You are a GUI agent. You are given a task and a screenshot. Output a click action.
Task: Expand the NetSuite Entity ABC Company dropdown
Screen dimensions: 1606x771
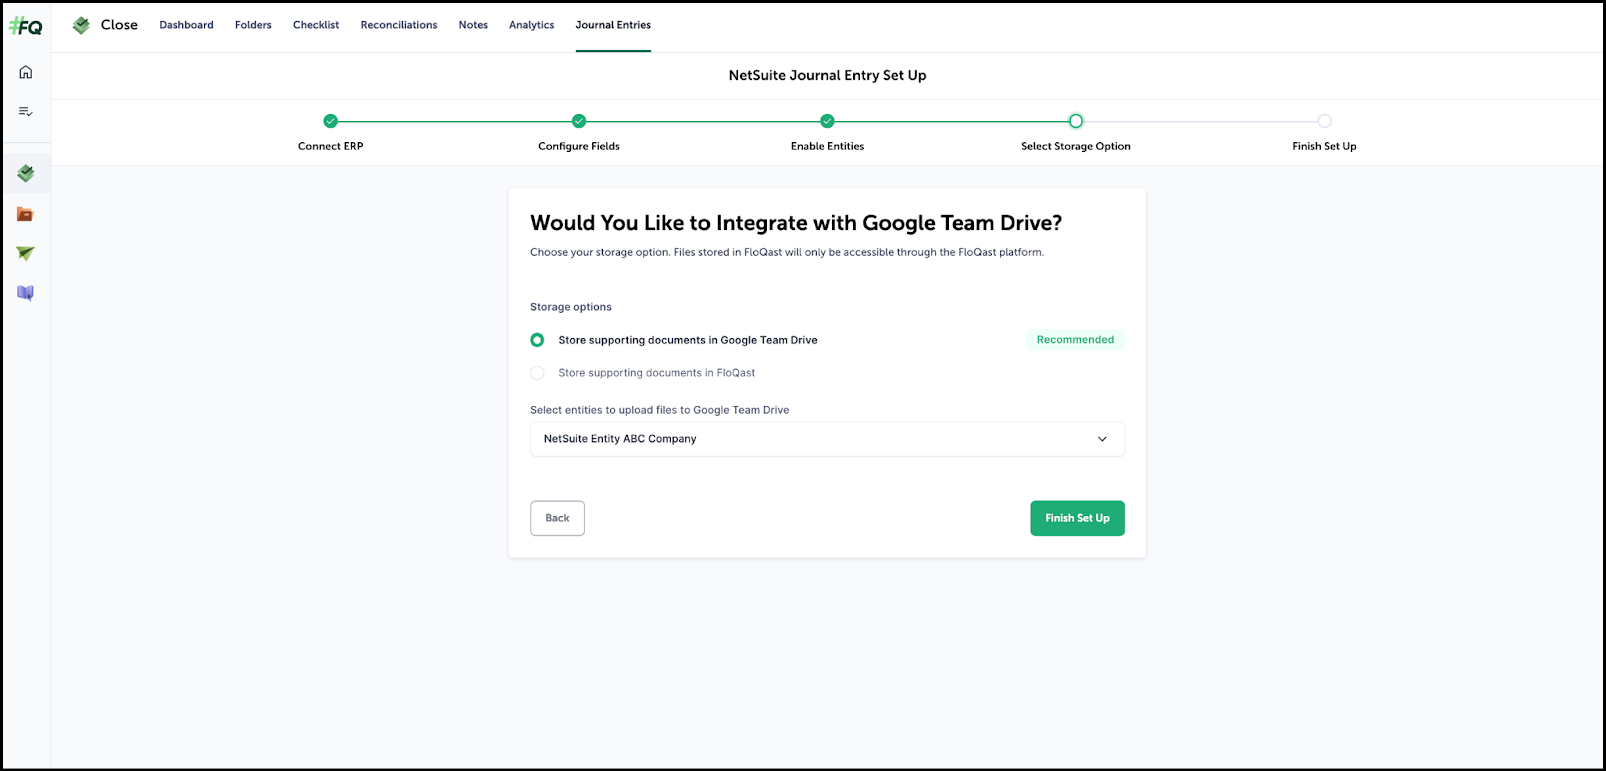[826, 439]
